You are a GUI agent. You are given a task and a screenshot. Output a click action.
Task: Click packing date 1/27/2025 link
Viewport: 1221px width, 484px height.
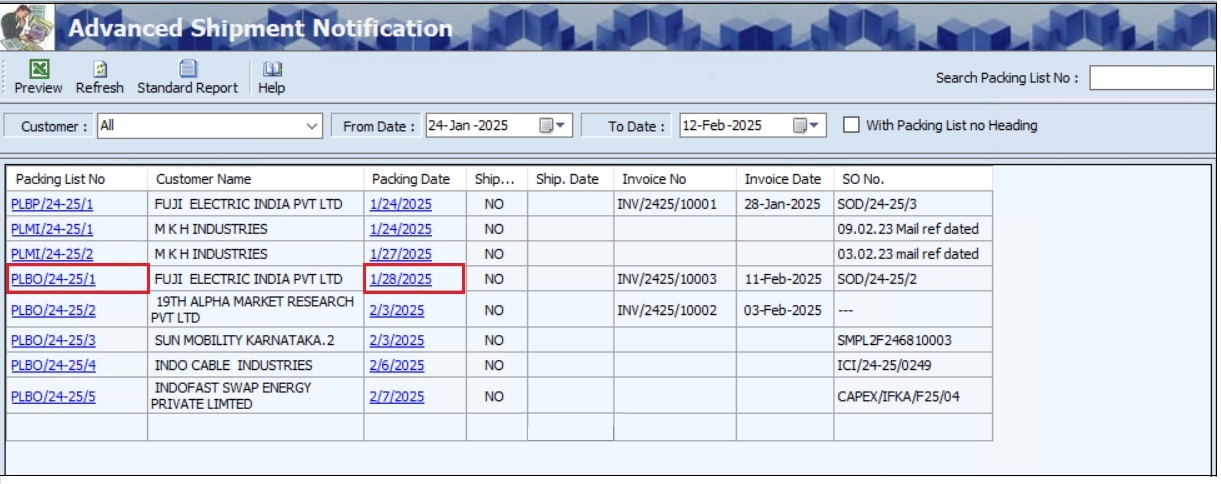coord(401,254)
